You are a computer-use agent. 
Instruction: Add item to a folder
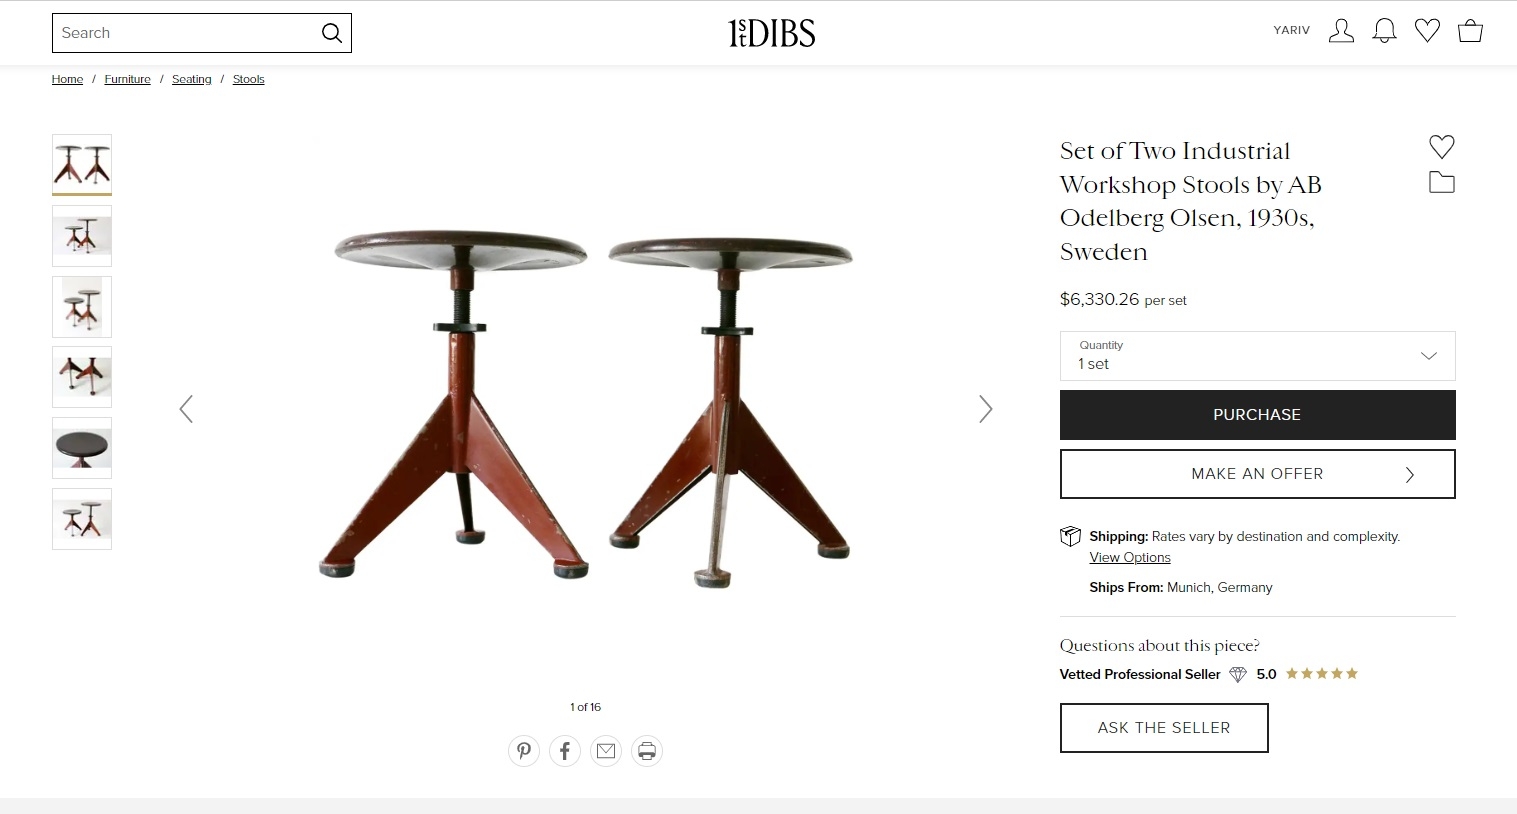(x=1441, y=182)
